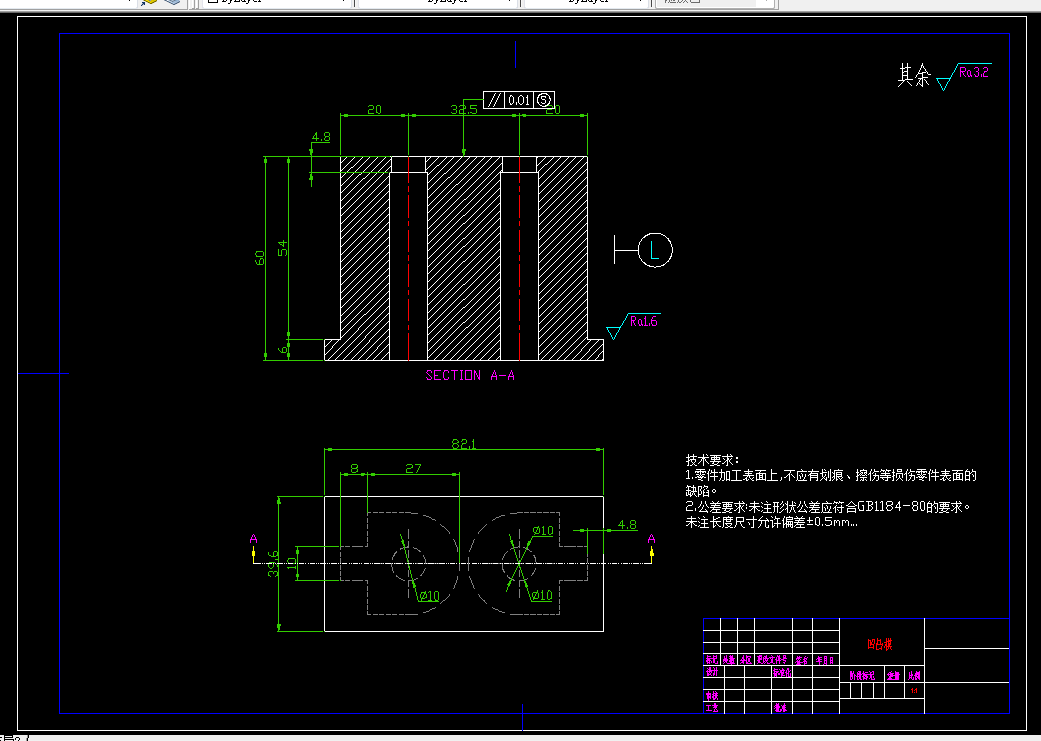
Task: Select the 54 dimension text
Action: [x=283, y=248]
